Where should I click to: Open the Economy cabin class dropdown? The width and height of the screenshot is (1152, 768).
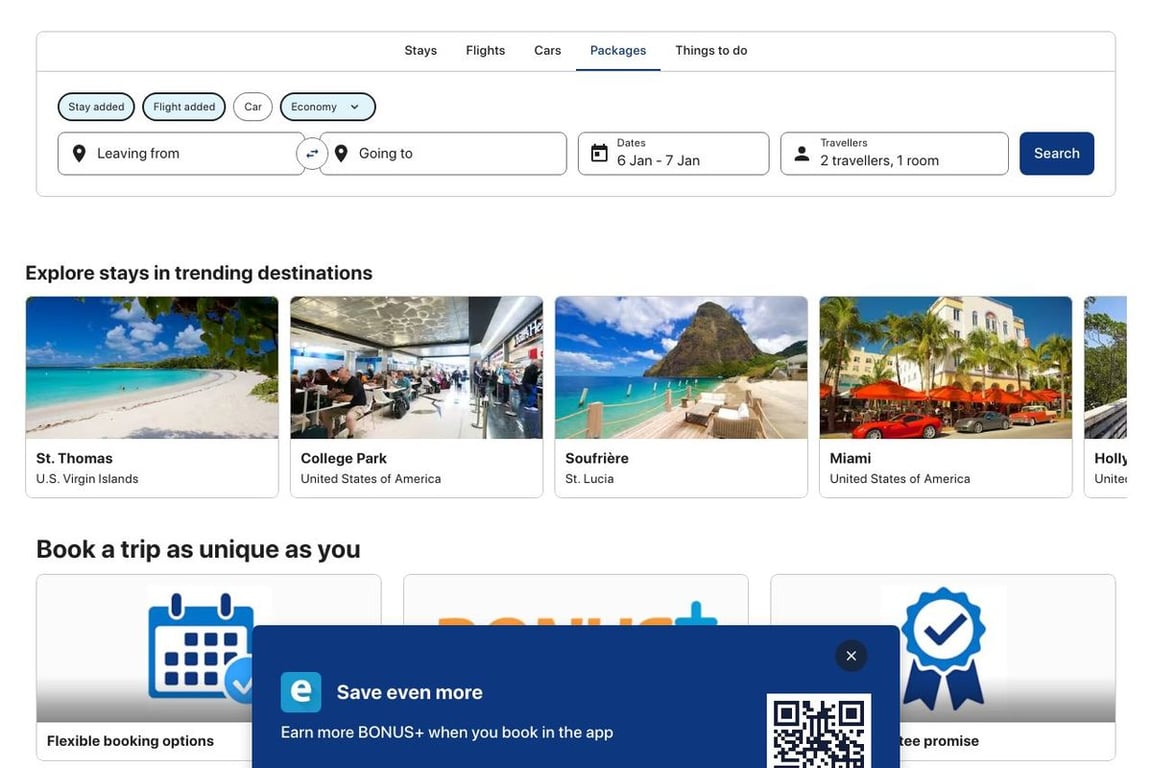pos(327,106)
